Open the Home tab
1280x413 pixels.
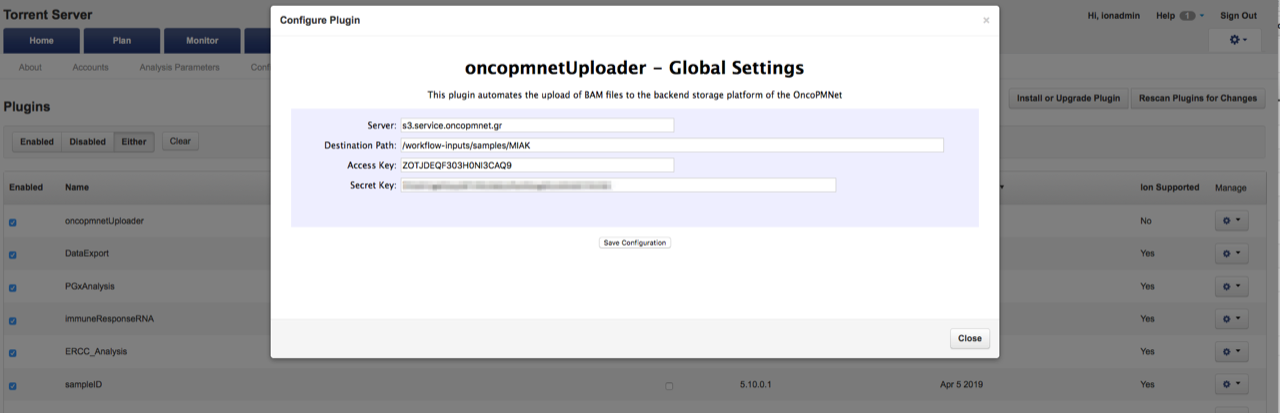coord(42,41)
